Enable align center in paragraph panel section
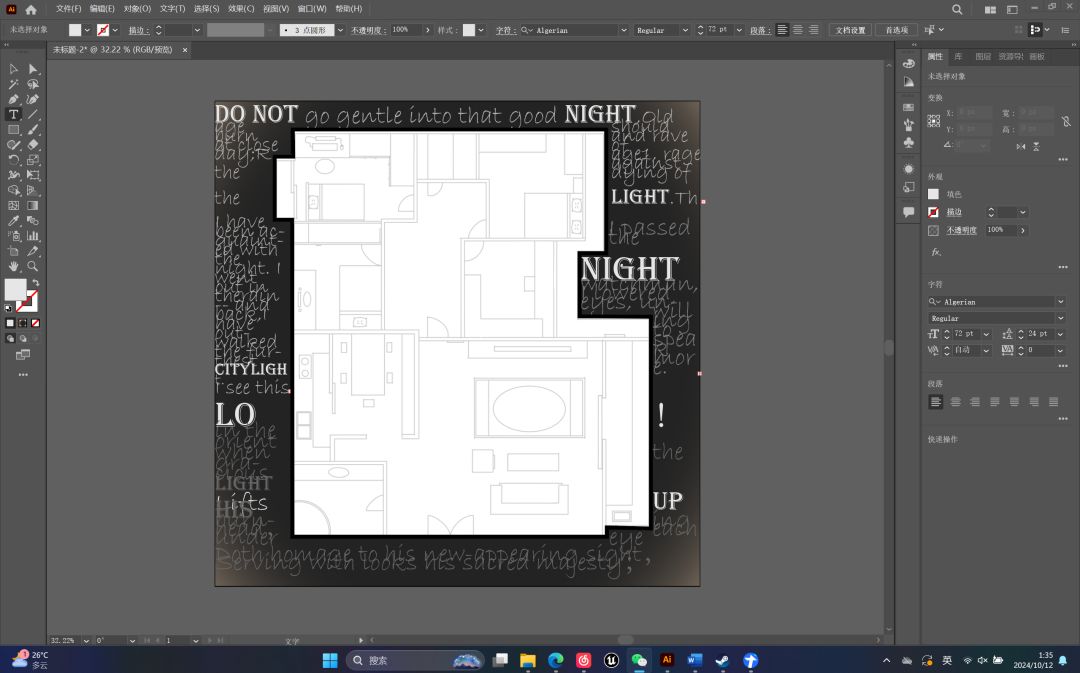This screenshot has height=673, width=1080. point(955,402)
